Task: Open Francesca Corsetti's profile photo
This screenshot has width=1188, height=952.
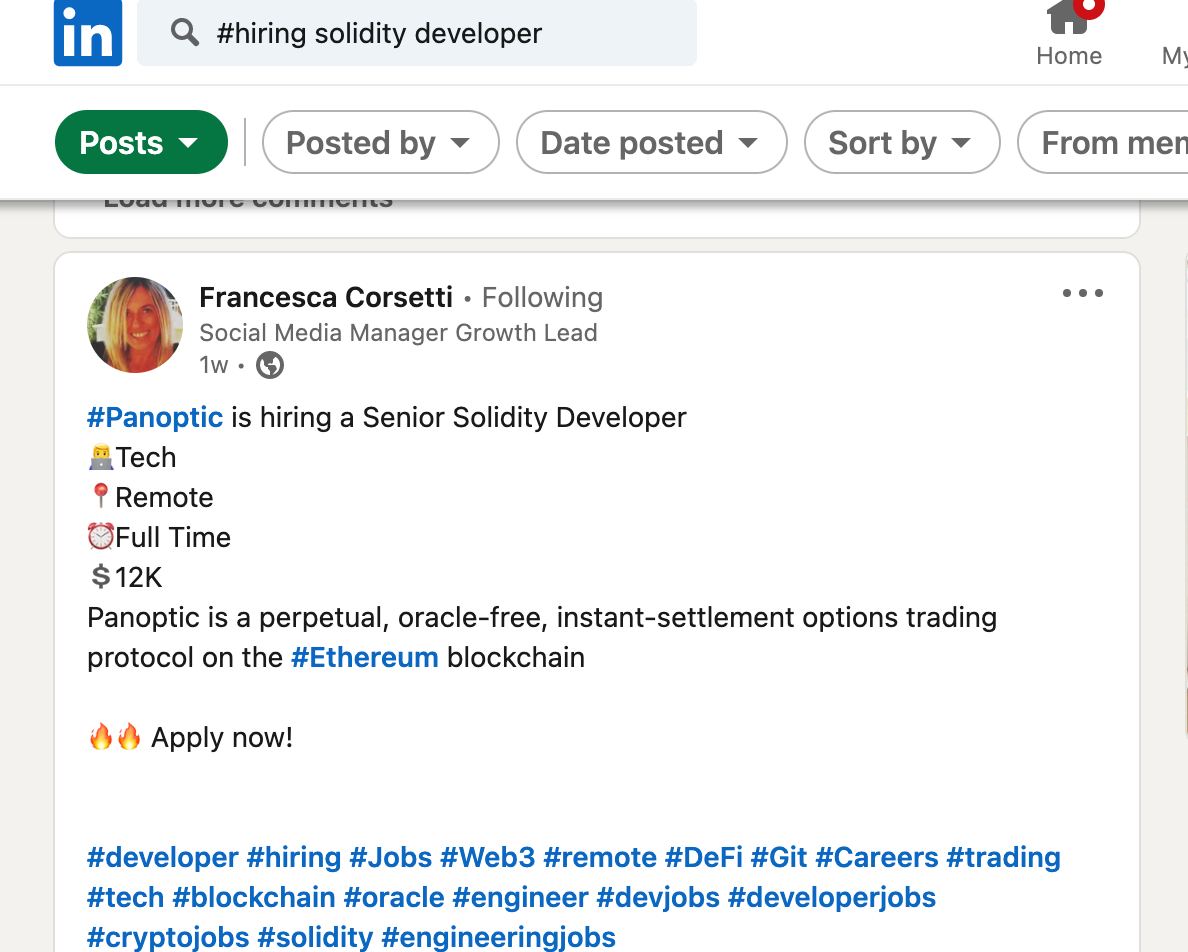Action: point(135,325)
